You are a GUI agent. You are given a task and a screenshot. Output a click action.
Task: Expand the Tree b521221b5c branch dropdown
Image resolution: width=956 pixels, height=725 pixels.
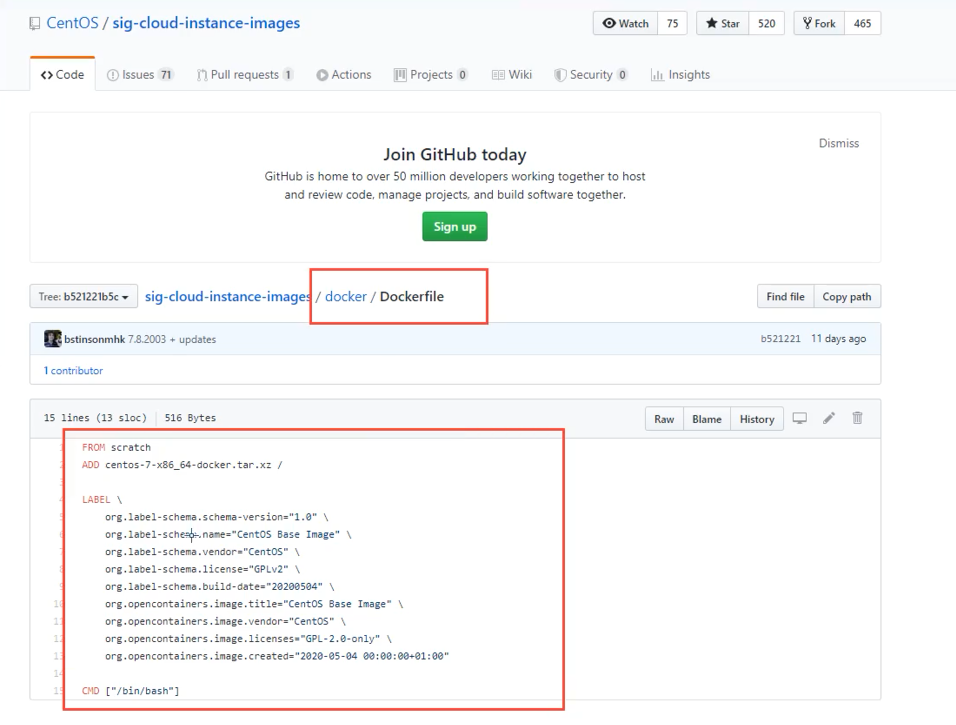coord(84,296)
